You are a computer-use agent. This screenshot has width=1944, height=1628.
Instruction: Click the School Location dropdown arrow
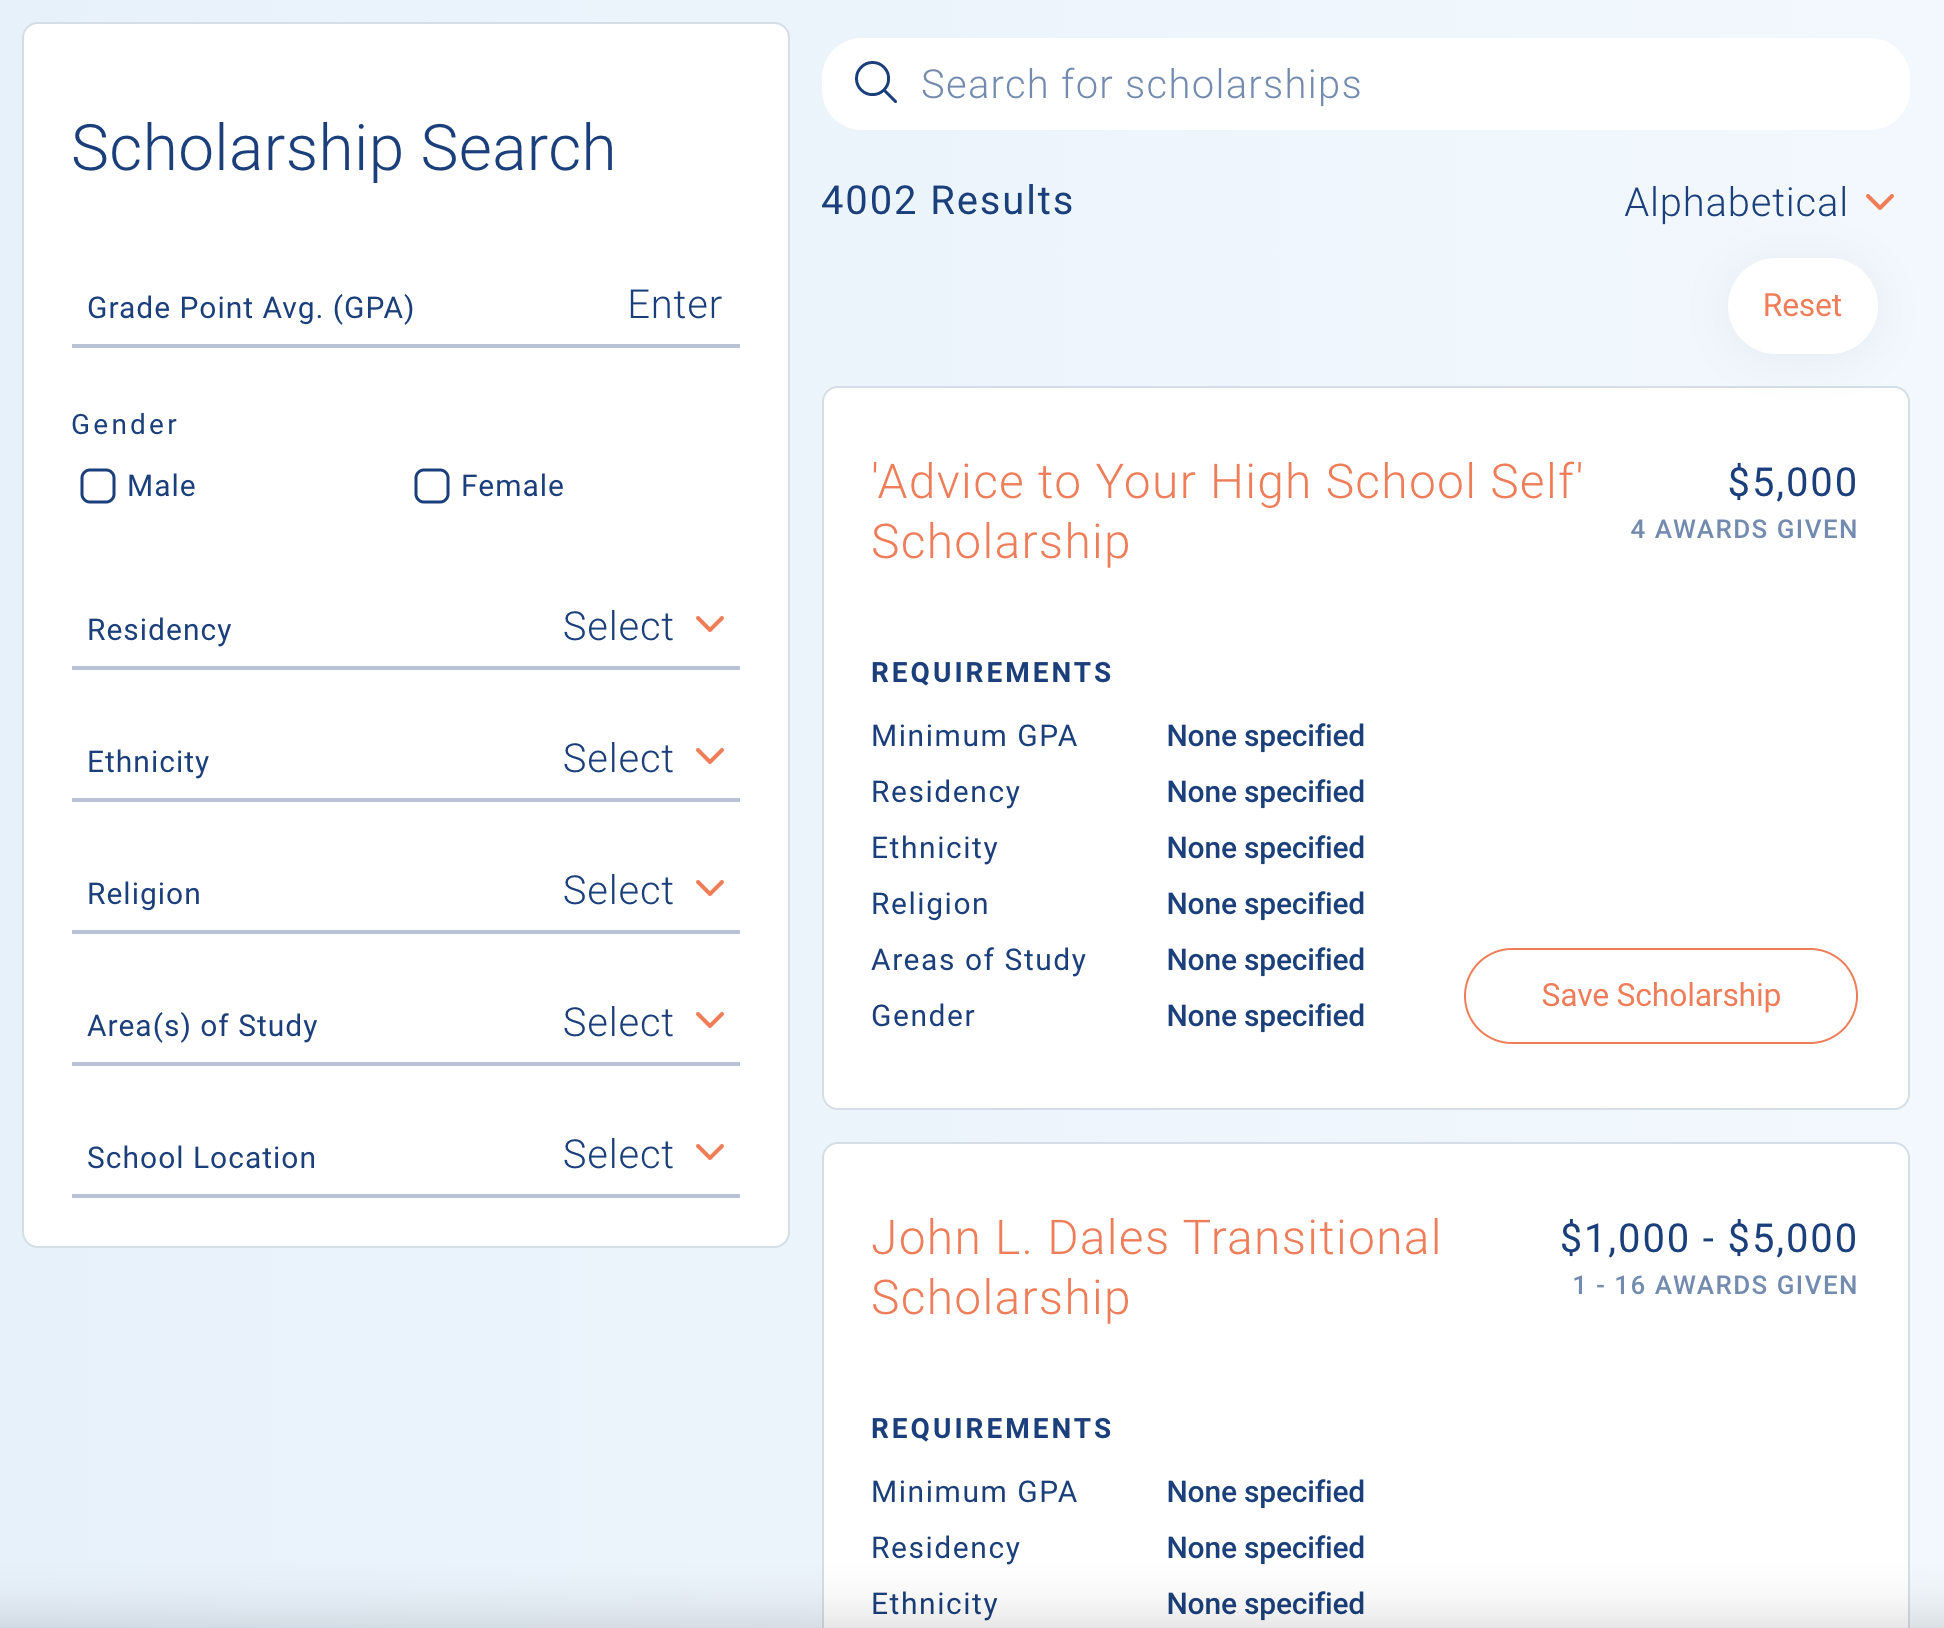(712, 1153)
